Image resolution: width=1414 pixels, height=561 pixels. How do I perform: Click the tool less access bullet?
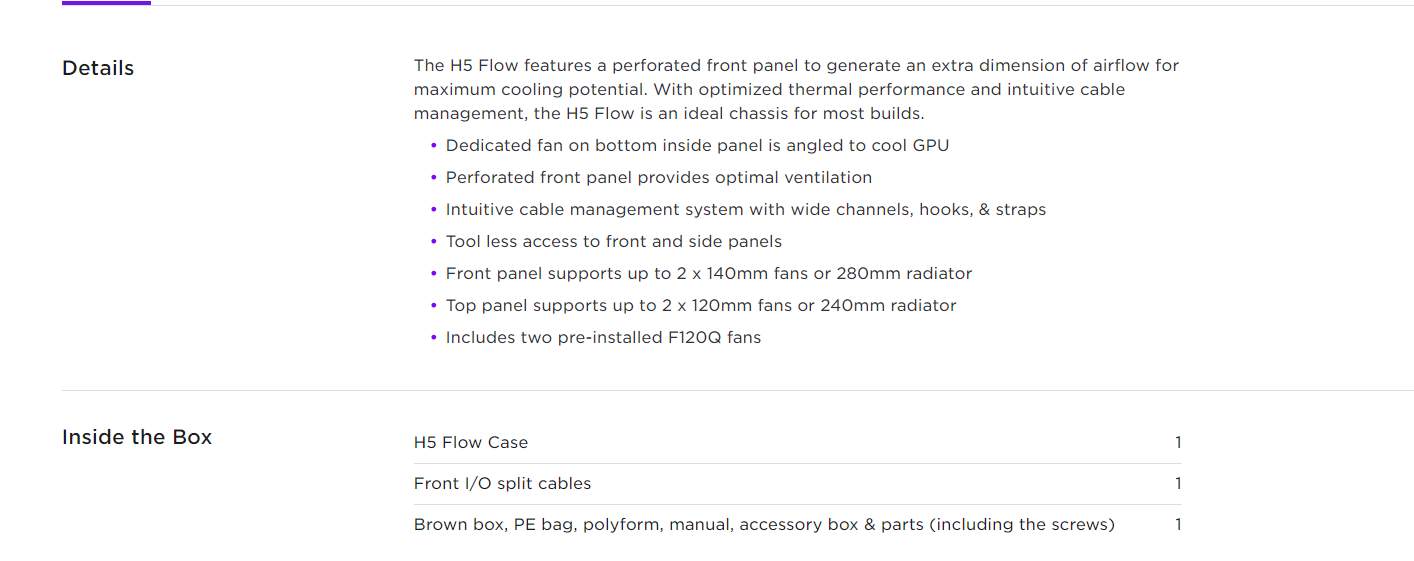[x=614, y=241]
